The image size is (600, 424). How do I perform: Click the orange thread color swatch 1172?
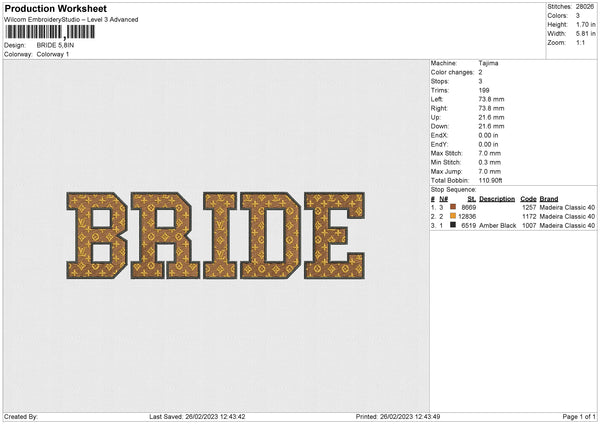(453, 216)
